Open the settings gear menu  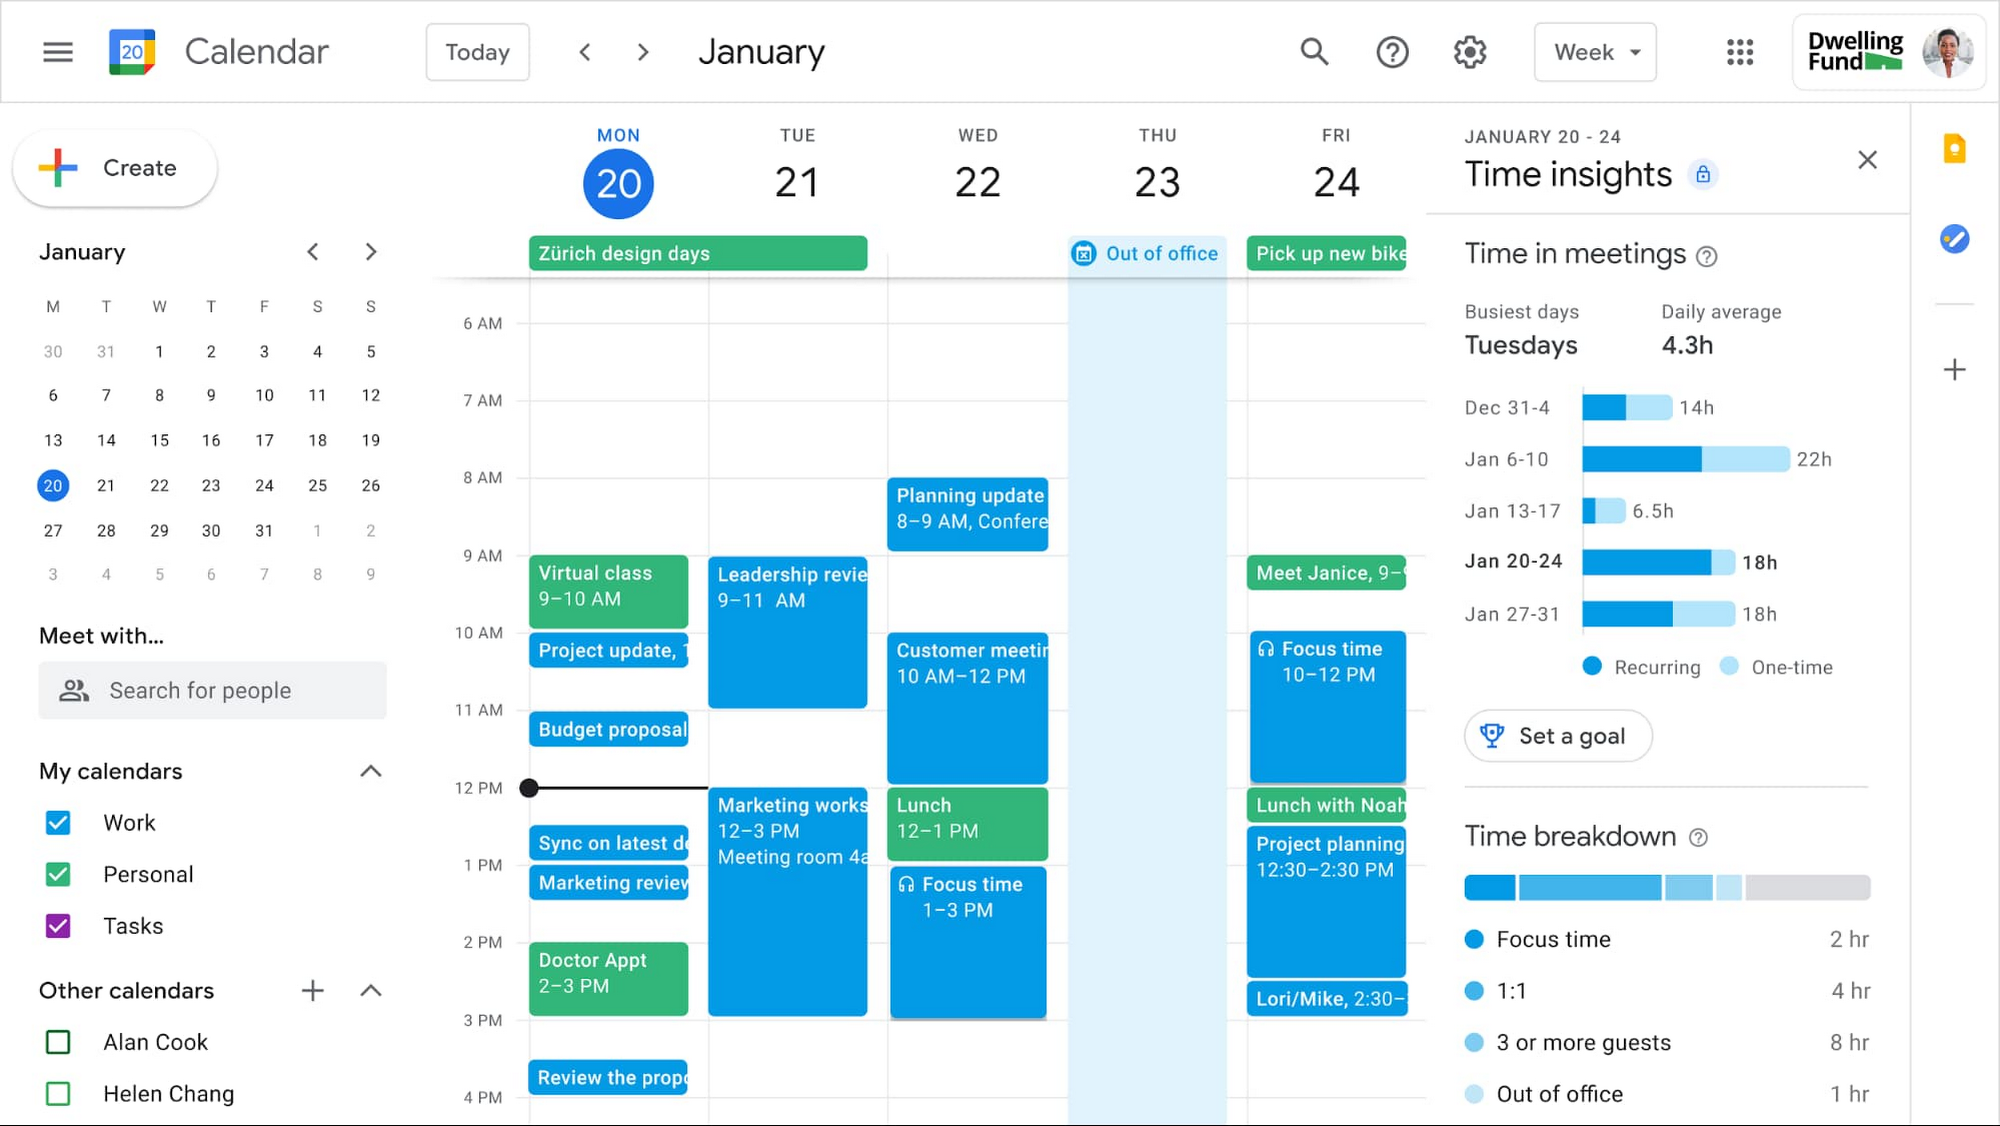click(x=1471, y=52)
